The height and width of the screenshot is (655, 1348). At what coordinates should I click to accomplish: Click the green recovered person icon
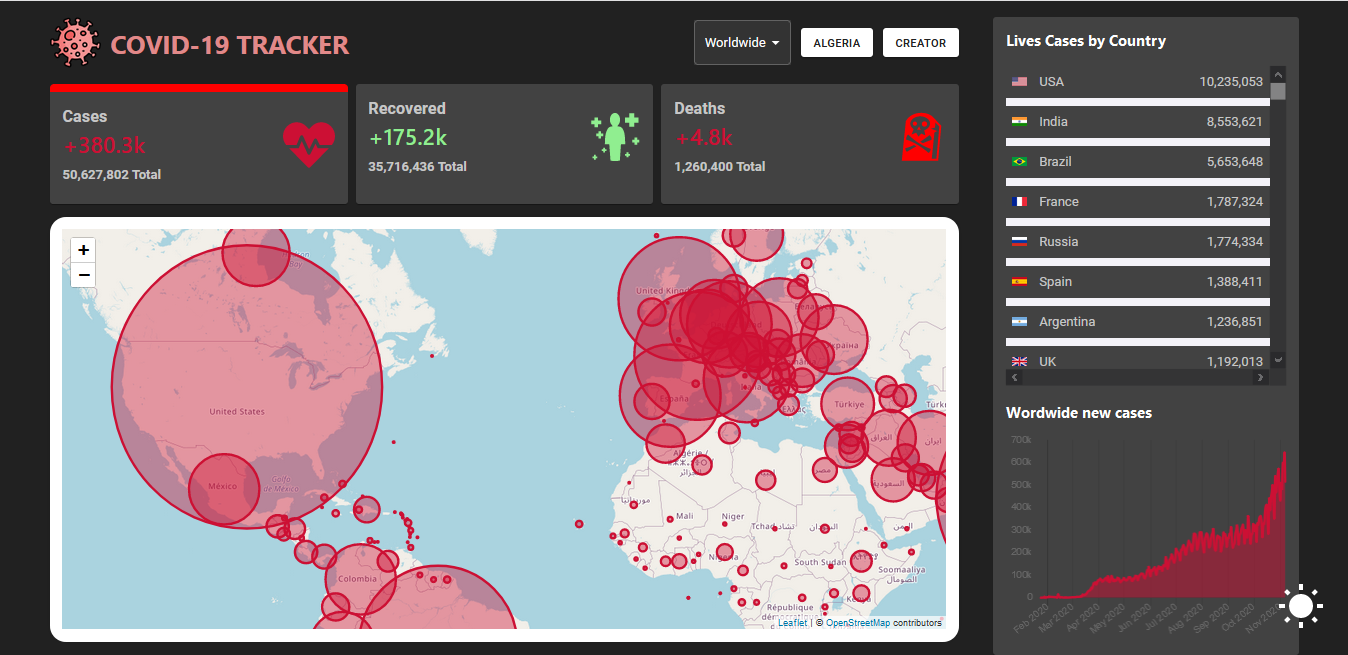[x=614, y=137]
